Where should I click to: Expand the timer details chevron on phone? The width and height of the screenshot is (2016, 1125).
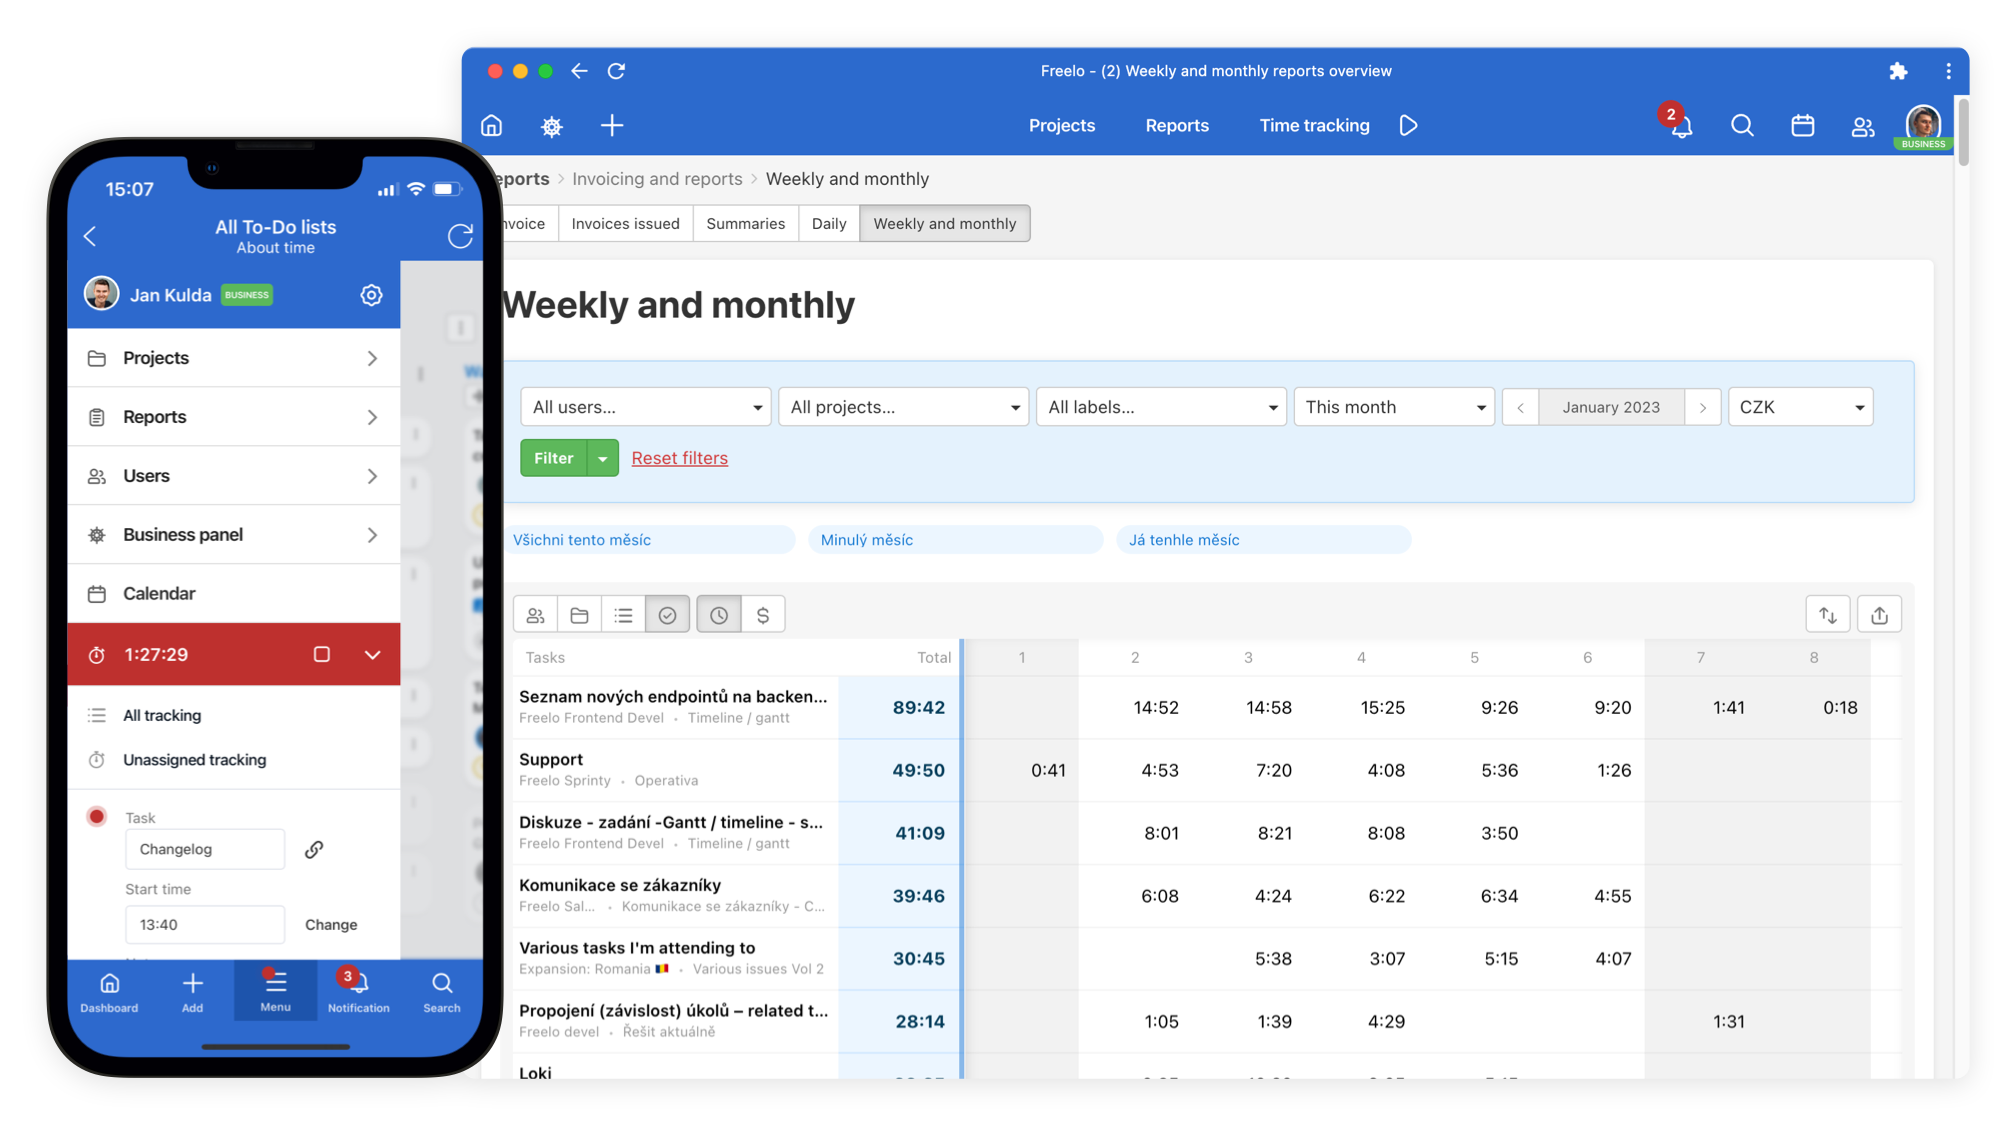(x=373, y=654)
